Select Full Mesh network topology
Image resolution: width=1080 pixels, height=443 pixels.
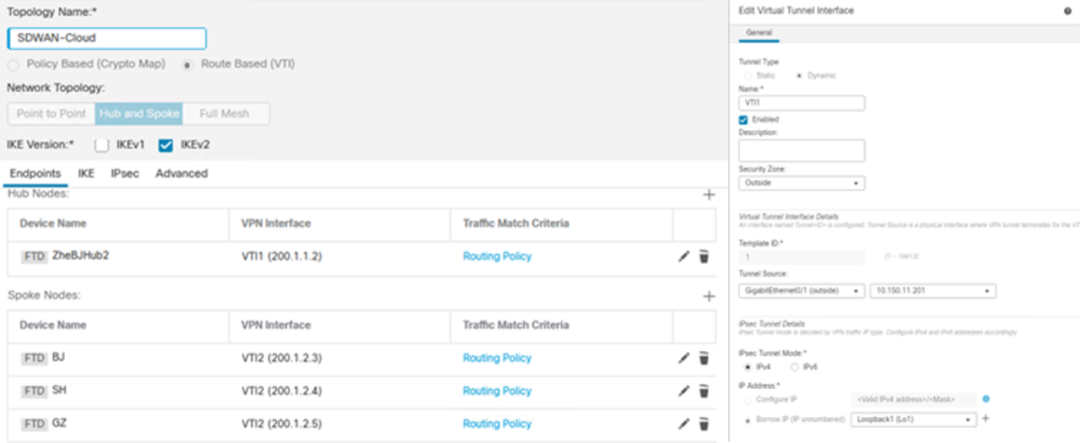click(x=223, y=114)
